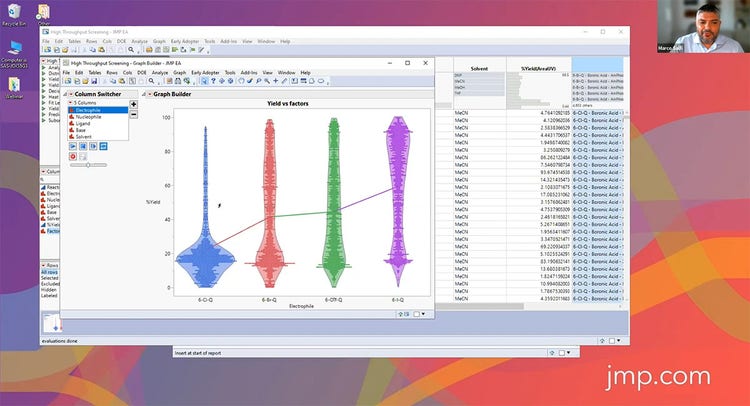The image size is (750, 406).
Task: Open the 5 Columns red triangle menu
Action: tap(71, 103)
